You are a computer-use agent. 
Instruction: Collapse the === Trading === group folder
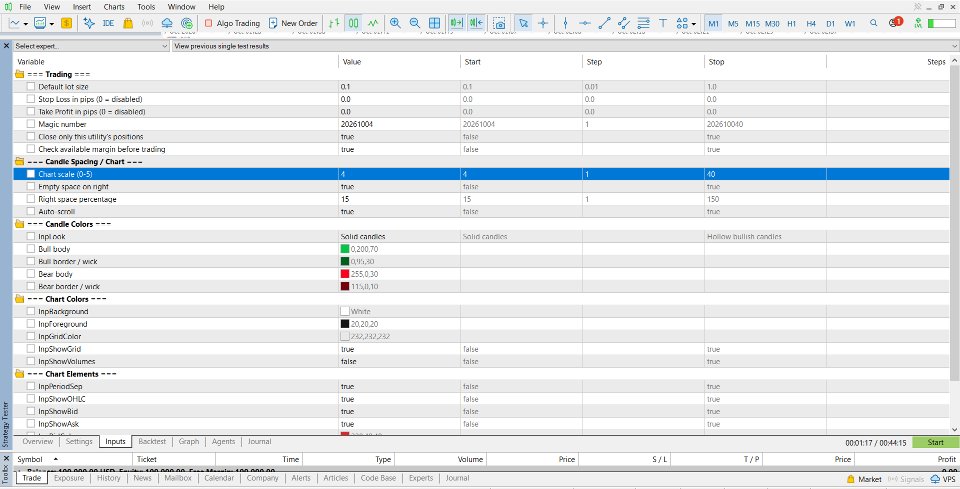20,74
